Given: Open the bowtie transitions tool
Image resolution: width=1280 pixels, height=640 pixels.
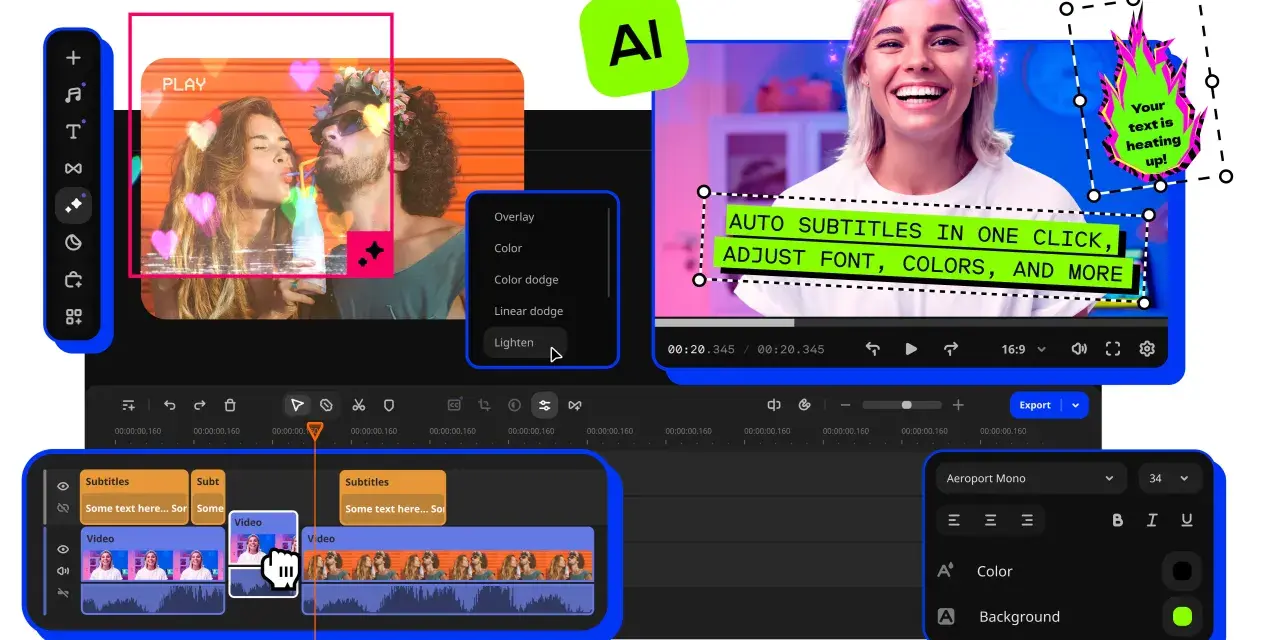Looking at the screenshot, I should tap(73, 168).
